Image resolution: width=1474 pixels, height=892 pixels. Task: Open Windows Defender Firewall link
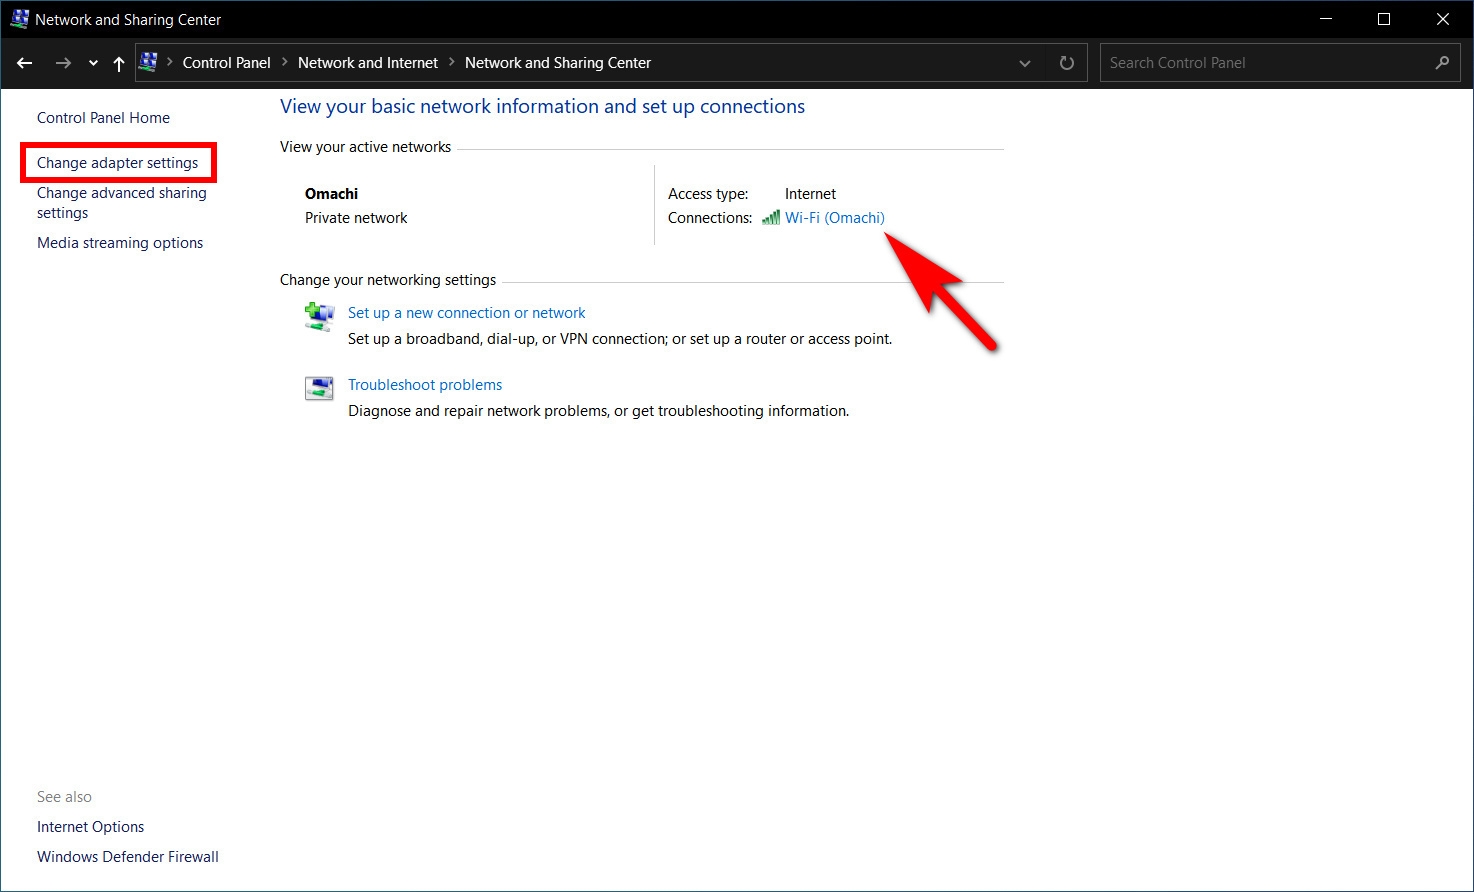pos(128,857)
